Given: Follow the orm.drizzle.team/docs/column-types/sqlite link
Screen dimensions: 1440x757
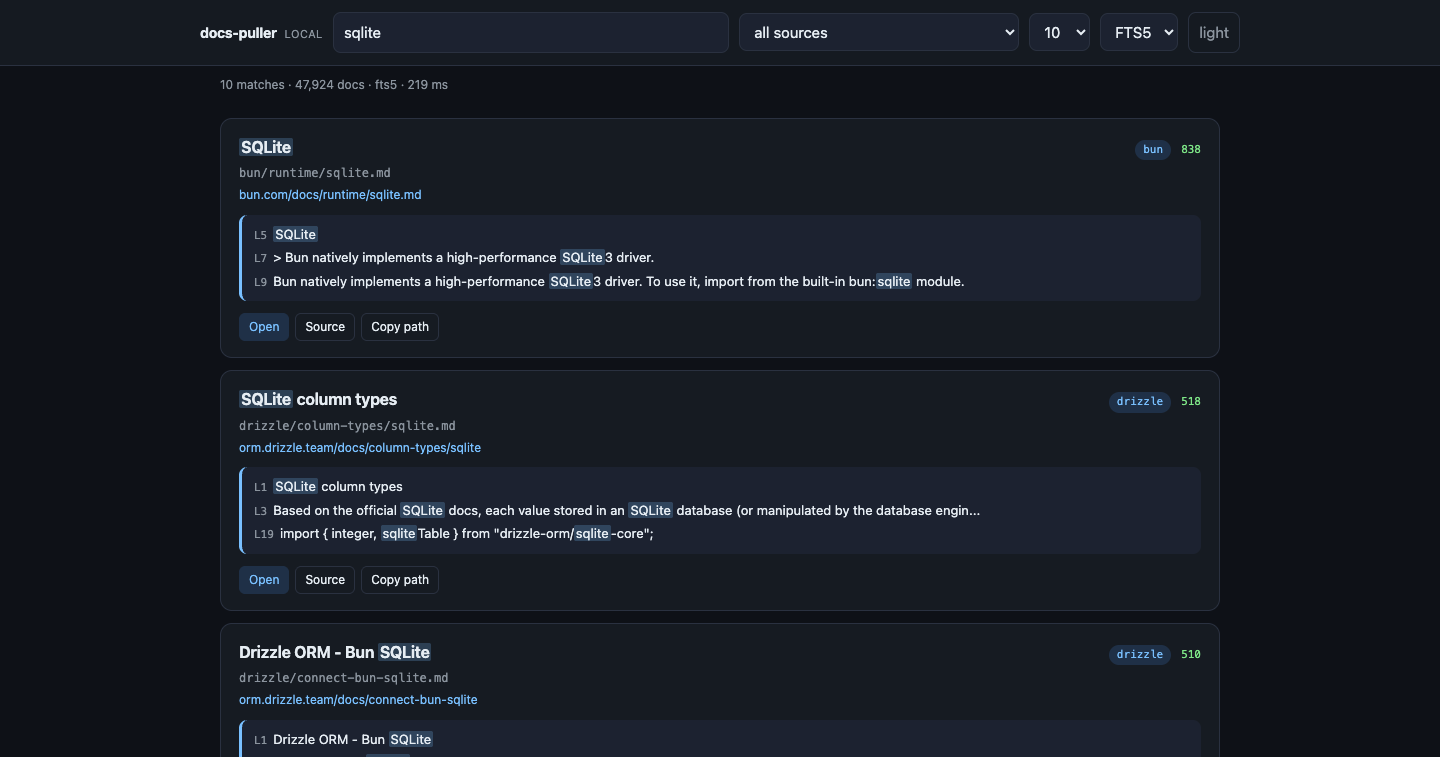Looking at the screenshot, I should (x=360, y=448).
